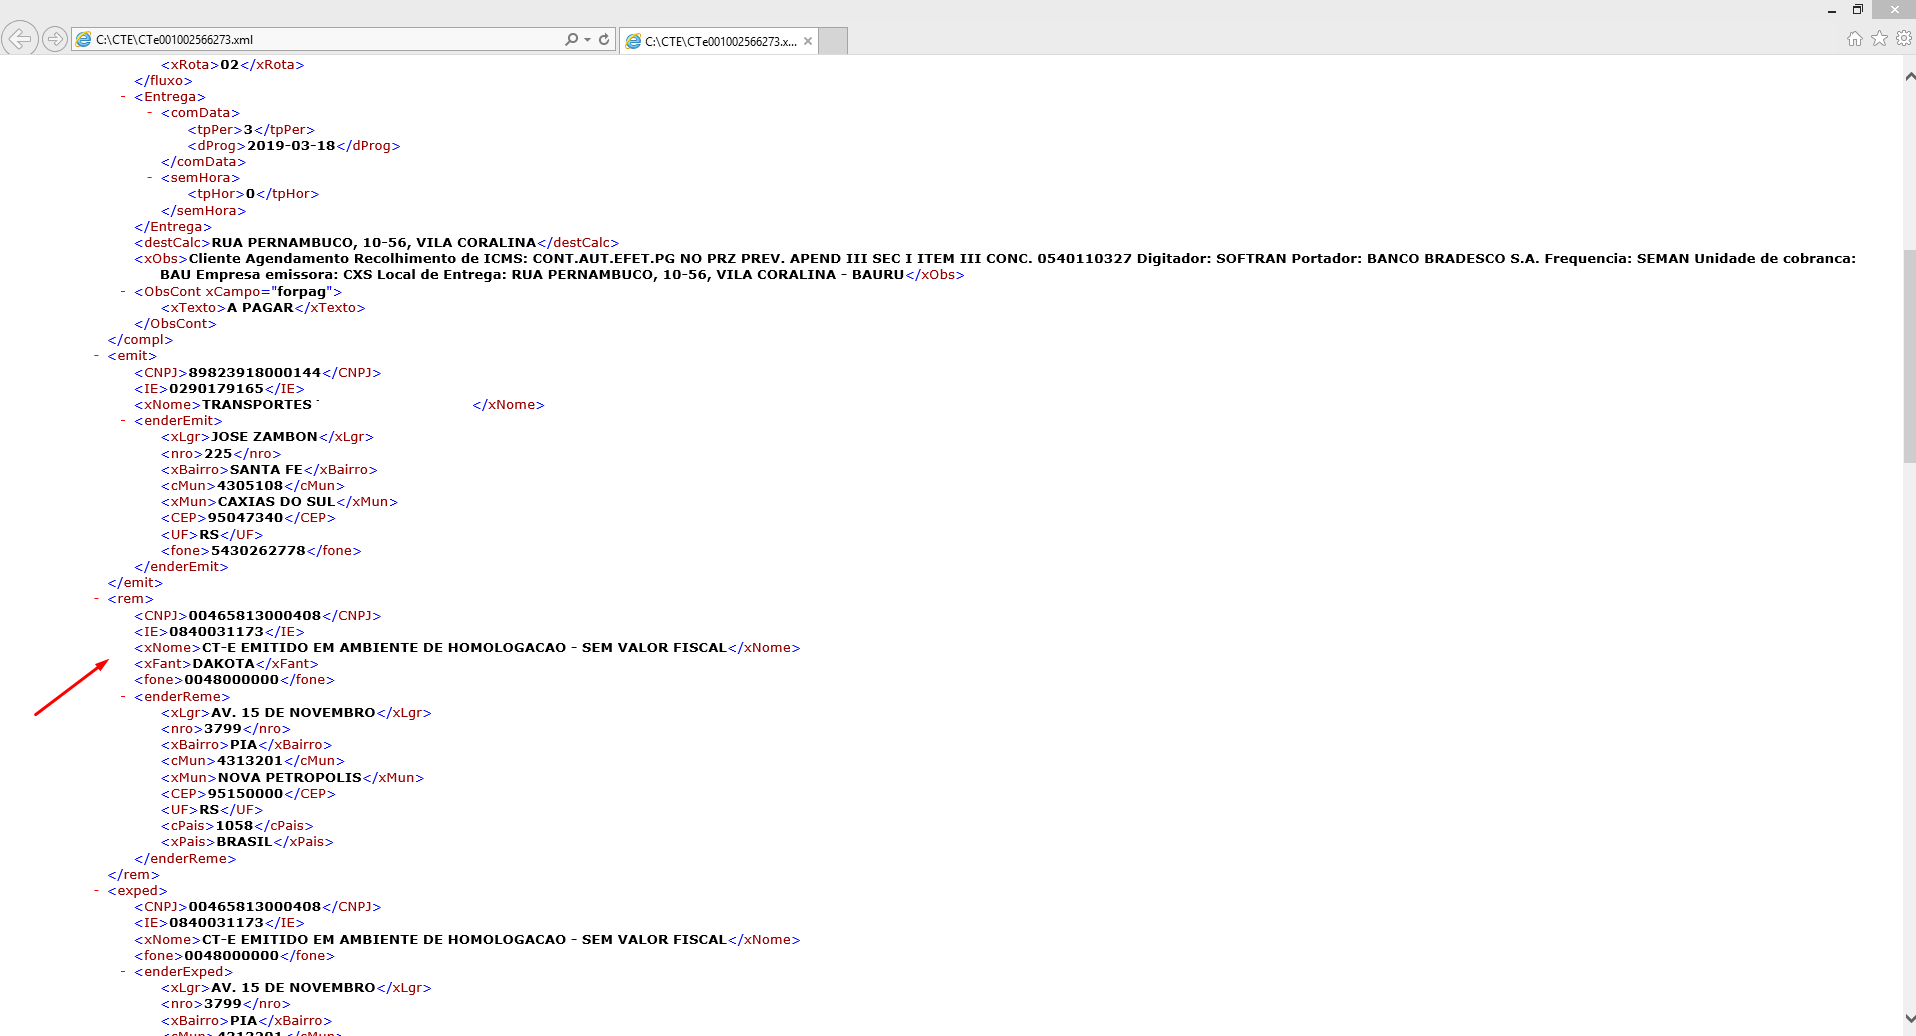Viewport: 1916px width, 1036px height.
Task: Click the vertical scrollbar thumb
Action: pos(1909,356)
